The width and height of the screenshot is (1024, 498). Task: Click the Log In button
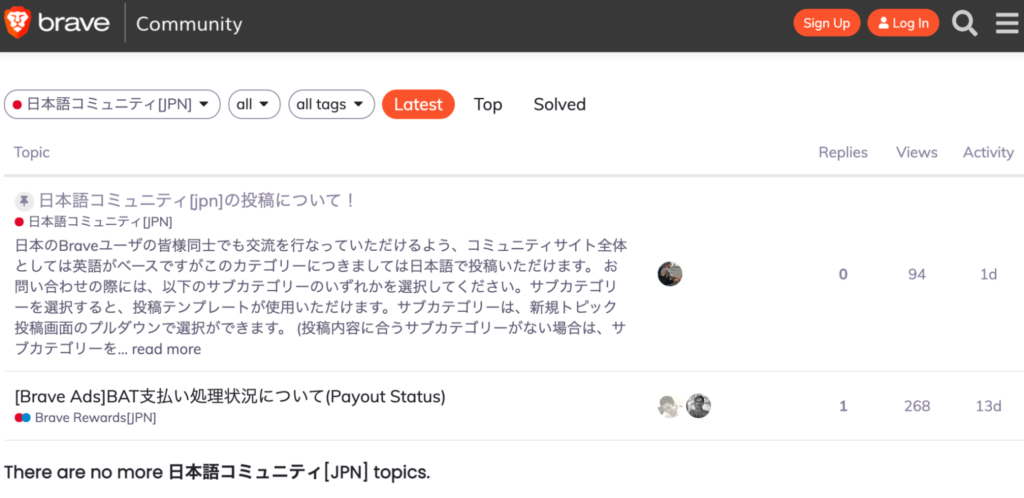tap(903, 23)
